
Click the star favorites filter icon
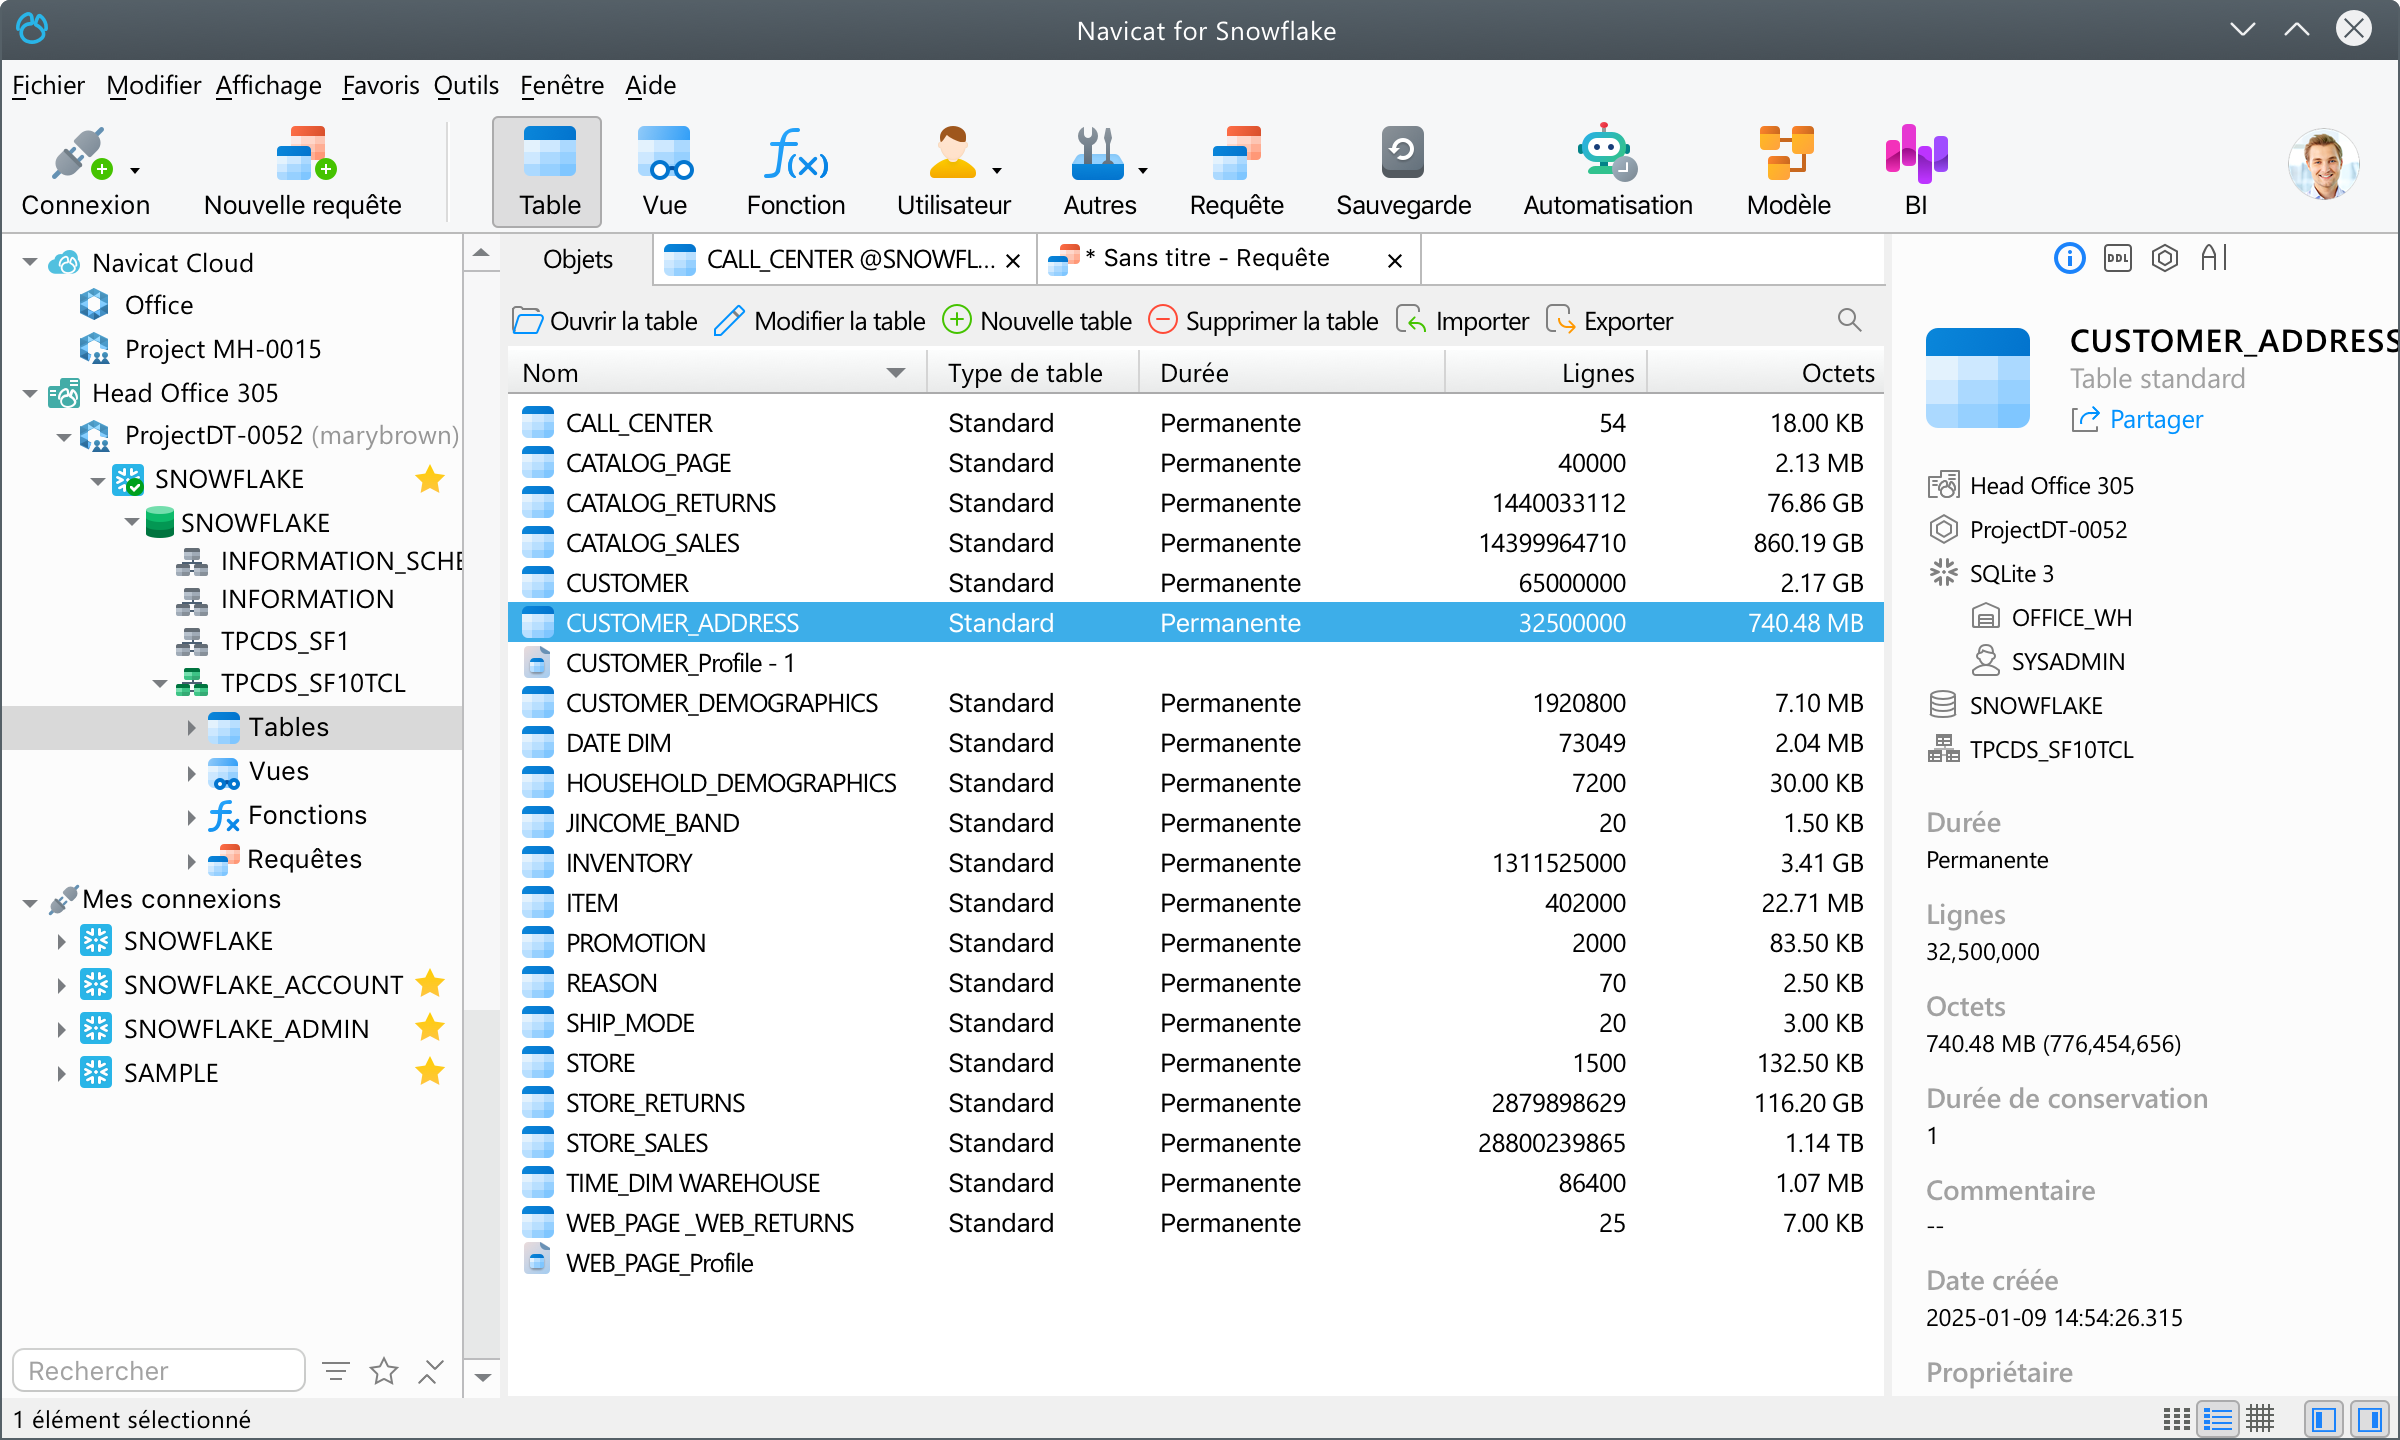point(384,1371)
